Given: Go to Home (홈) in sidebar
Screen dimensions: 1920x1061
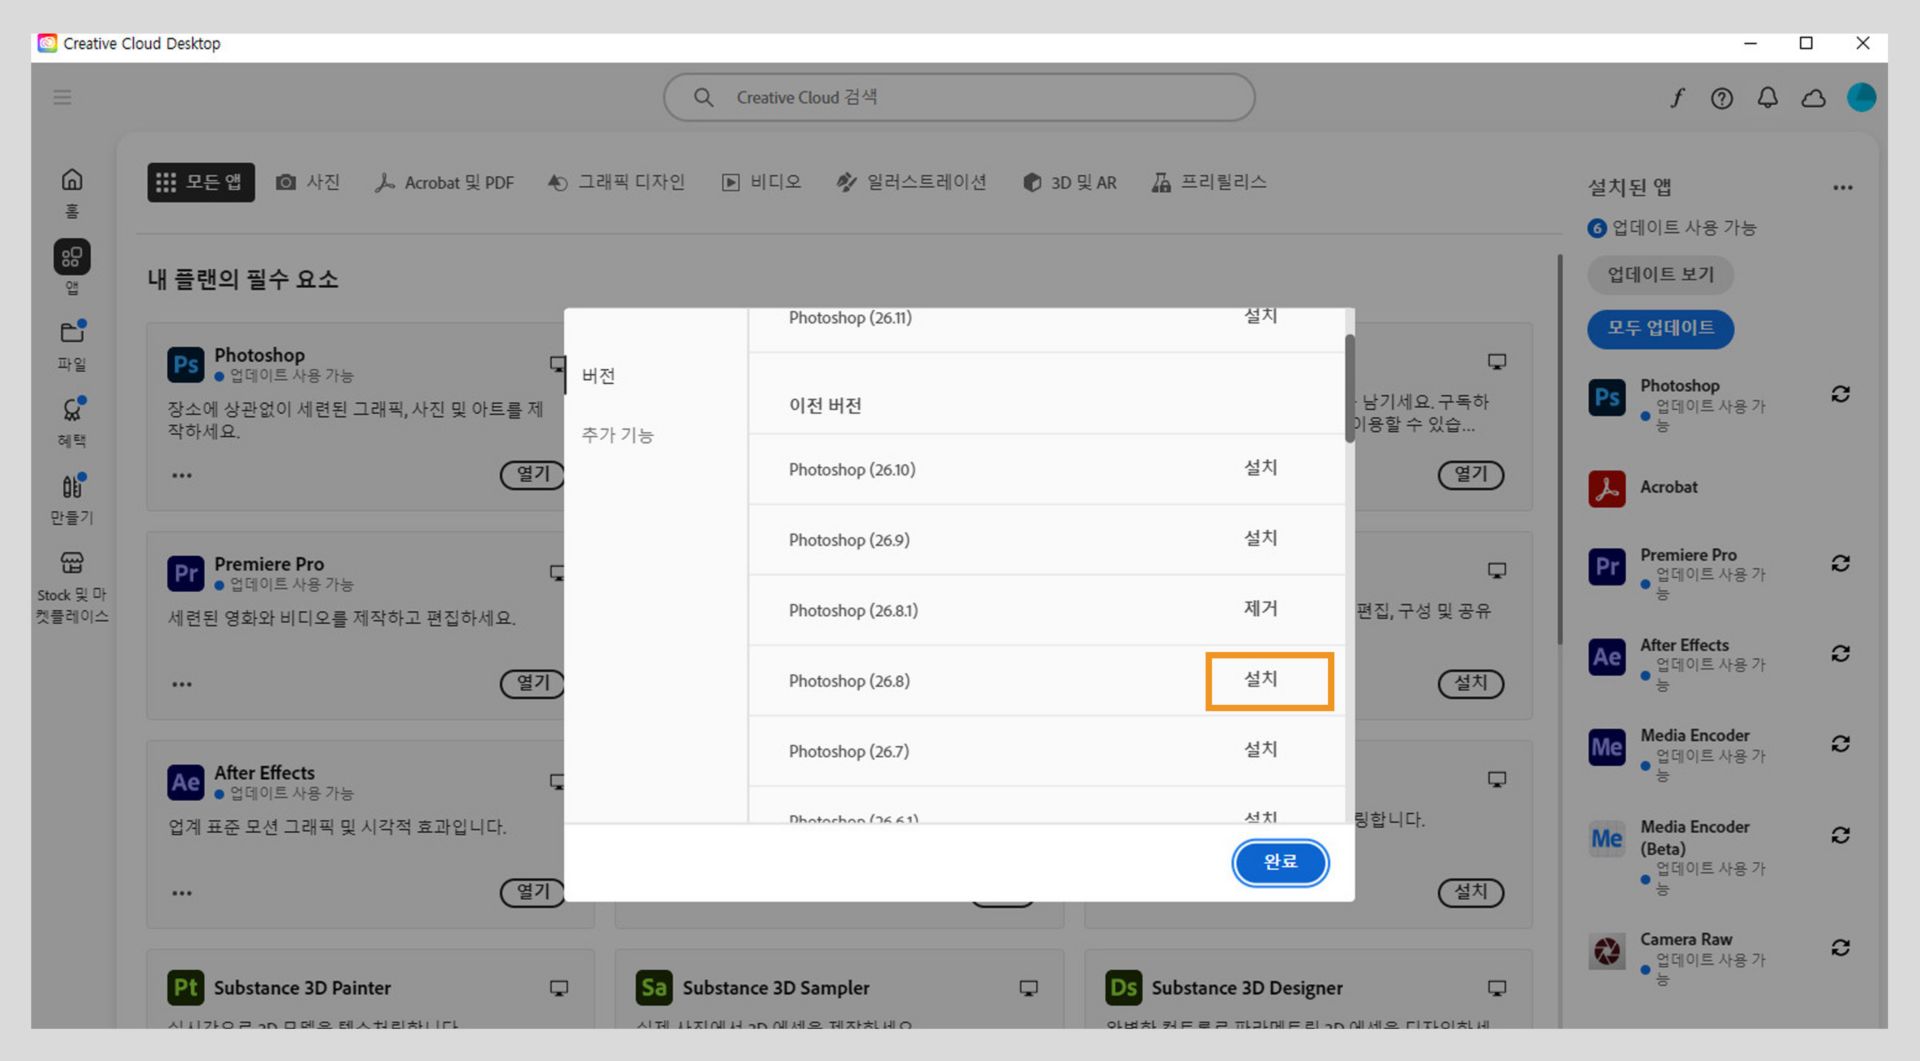Looking at the screenshot, I should pyautogui.click(x=72, y=192).
